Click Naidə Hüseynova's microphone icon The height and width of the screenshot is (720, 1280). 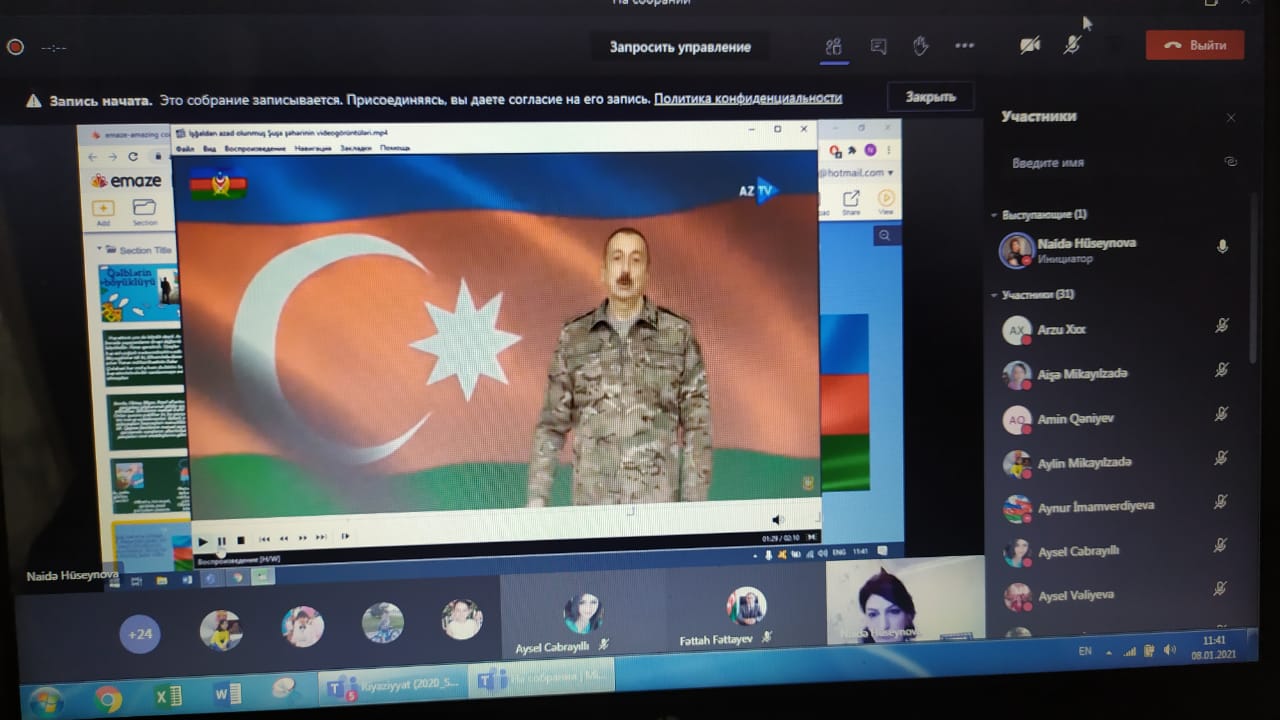pyautogui.click(x=1222, y=247)
